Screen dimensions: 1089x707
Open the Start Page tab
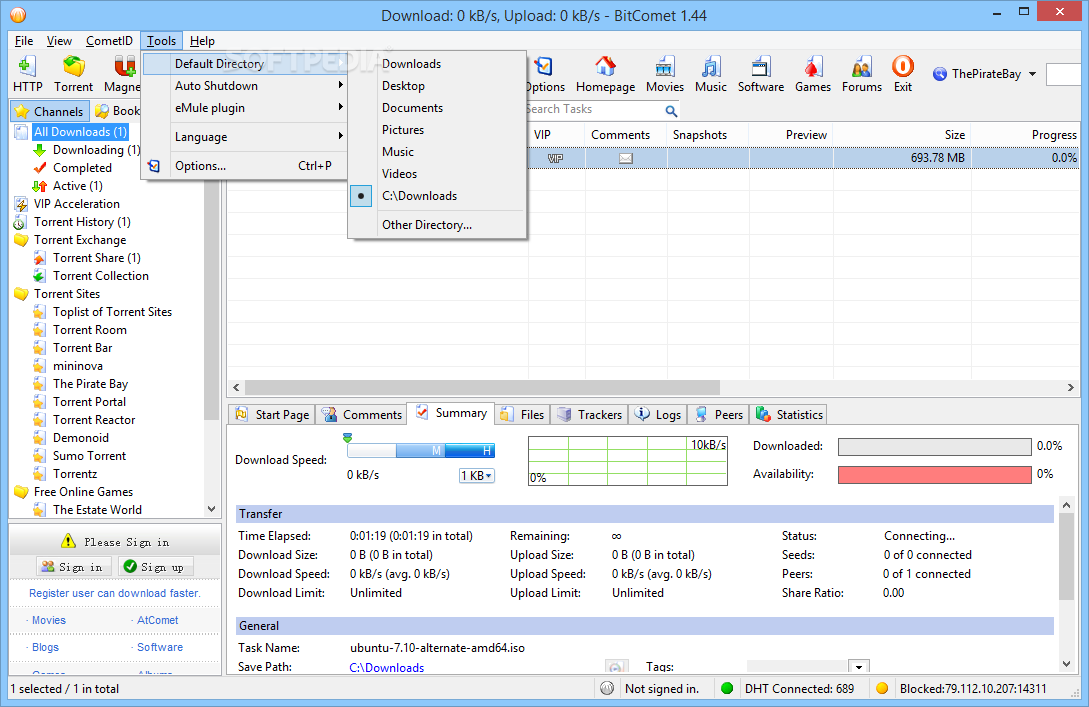tap(272, 415)
